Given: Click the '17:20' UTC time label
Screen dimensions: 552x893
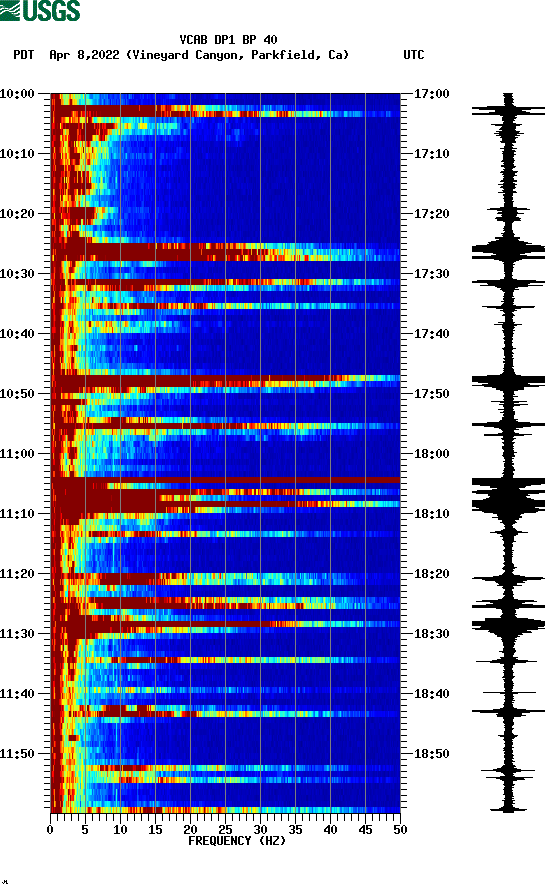Looking at the screenshot, I should [431, 214].
